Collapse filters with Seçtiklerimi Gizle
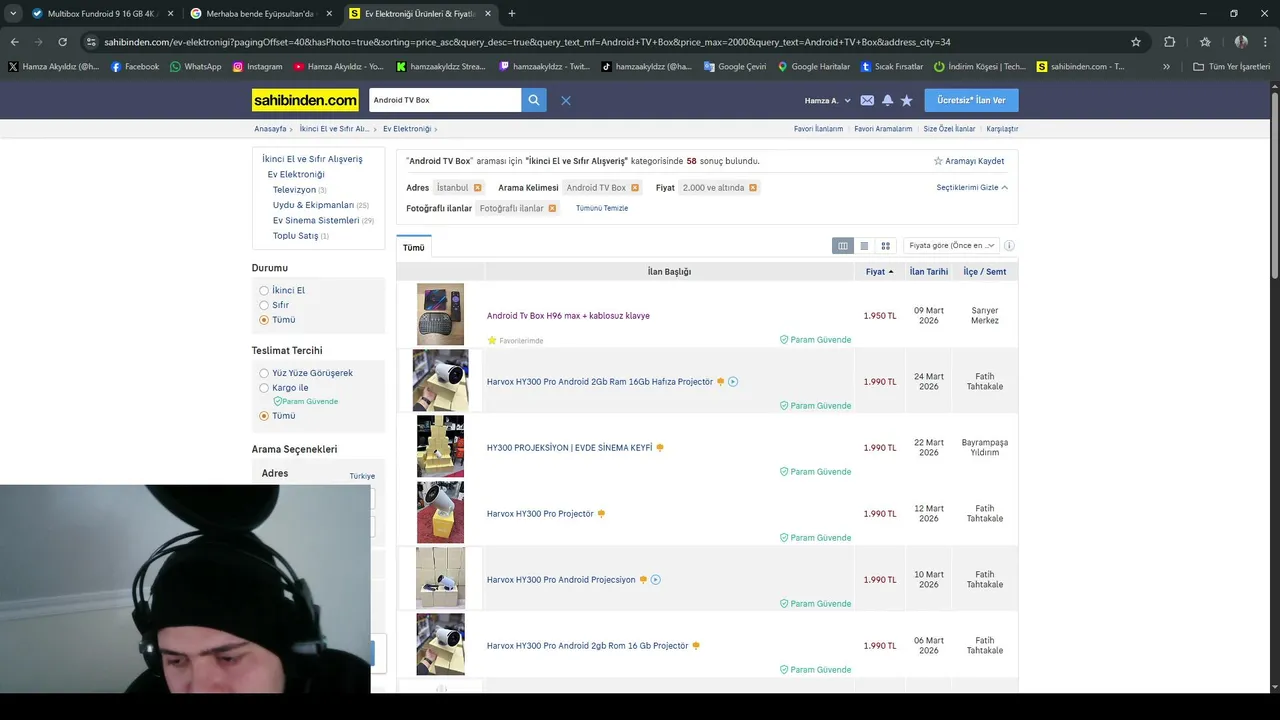 point(972,187)
